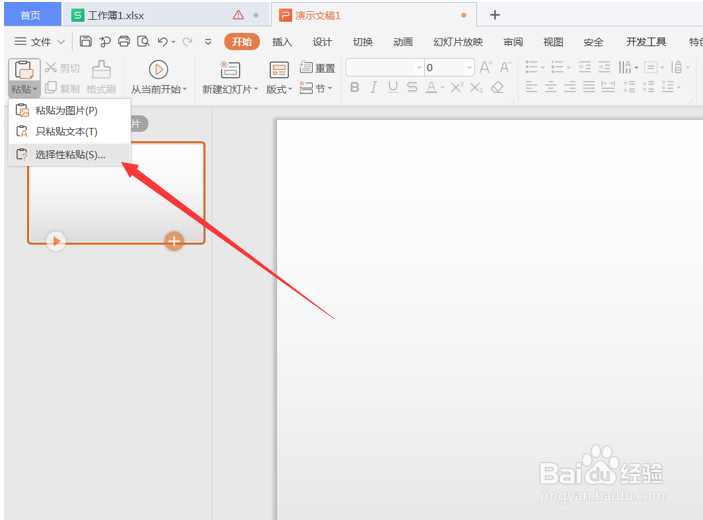Click orange plus button to add slide
Viewport: 703px width, 520px height.
(x=174, y=241)
